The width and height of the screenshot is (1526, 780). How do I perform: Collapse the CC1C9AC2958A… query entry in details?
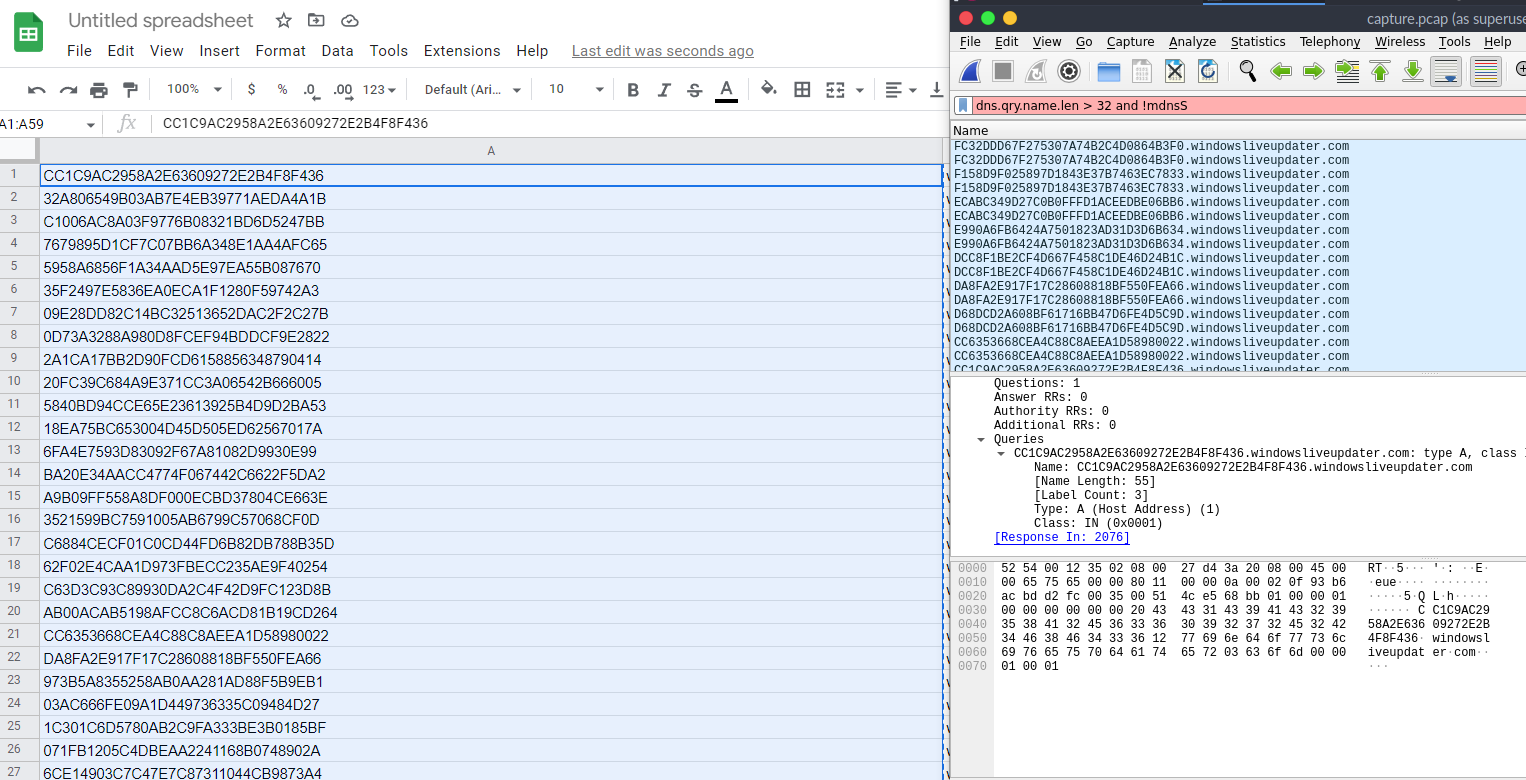click(x=1002, y=454)
